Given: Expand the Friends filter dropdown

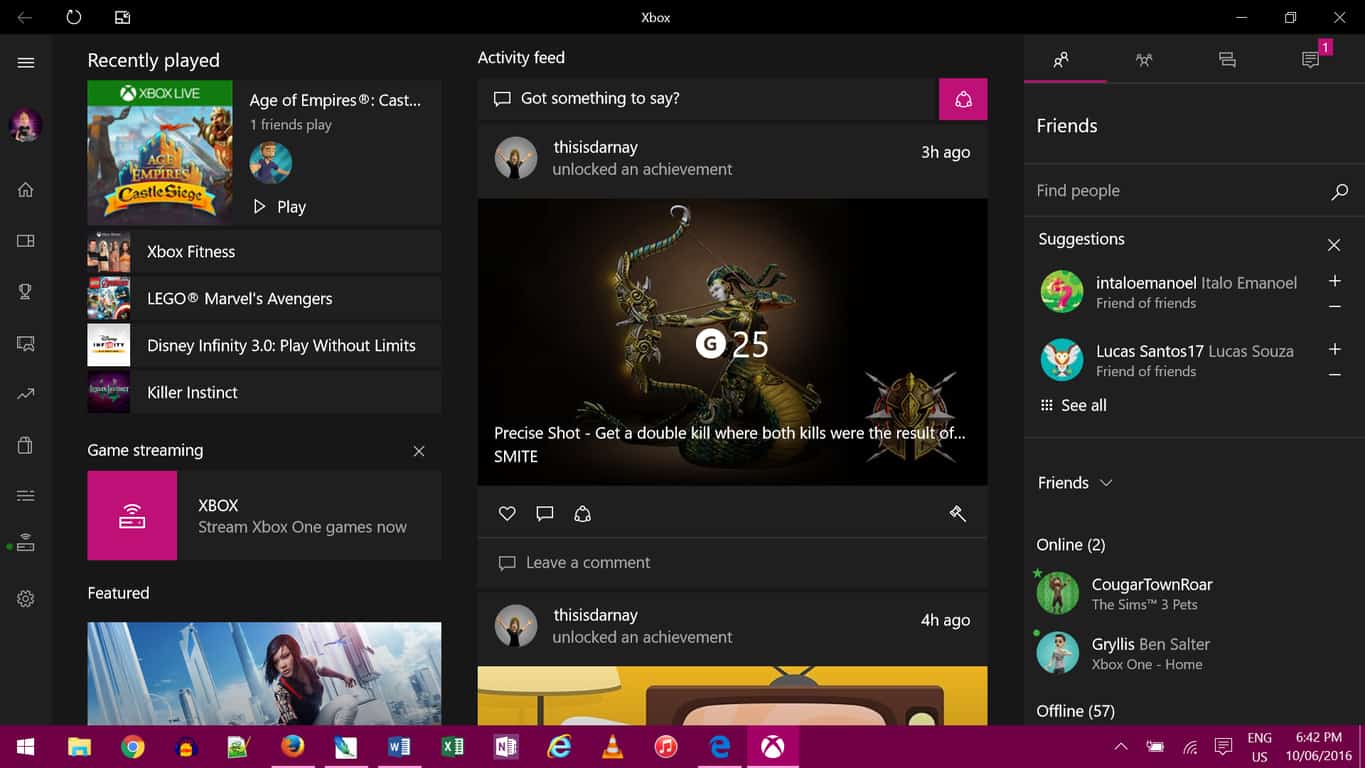Looking at the screenshot, I should point(1075,483).
